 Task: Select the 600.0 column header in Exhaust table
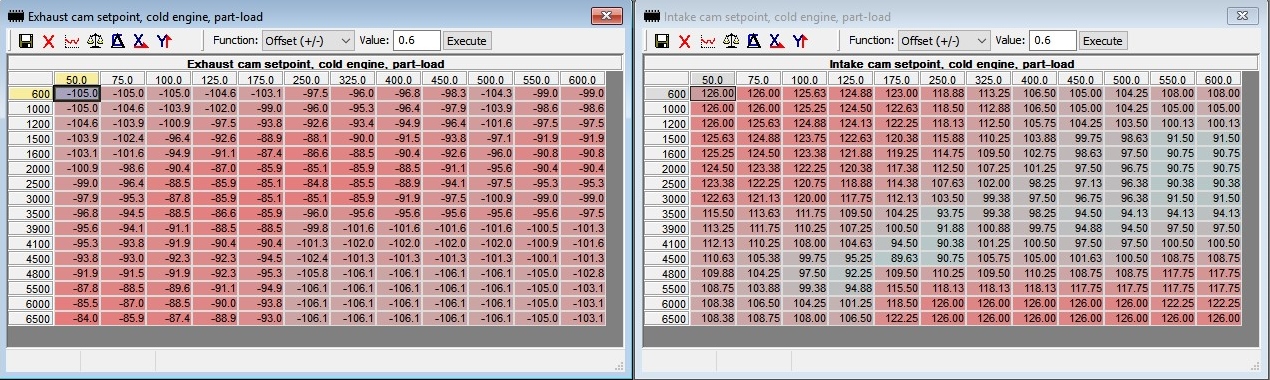click(583, 80)
